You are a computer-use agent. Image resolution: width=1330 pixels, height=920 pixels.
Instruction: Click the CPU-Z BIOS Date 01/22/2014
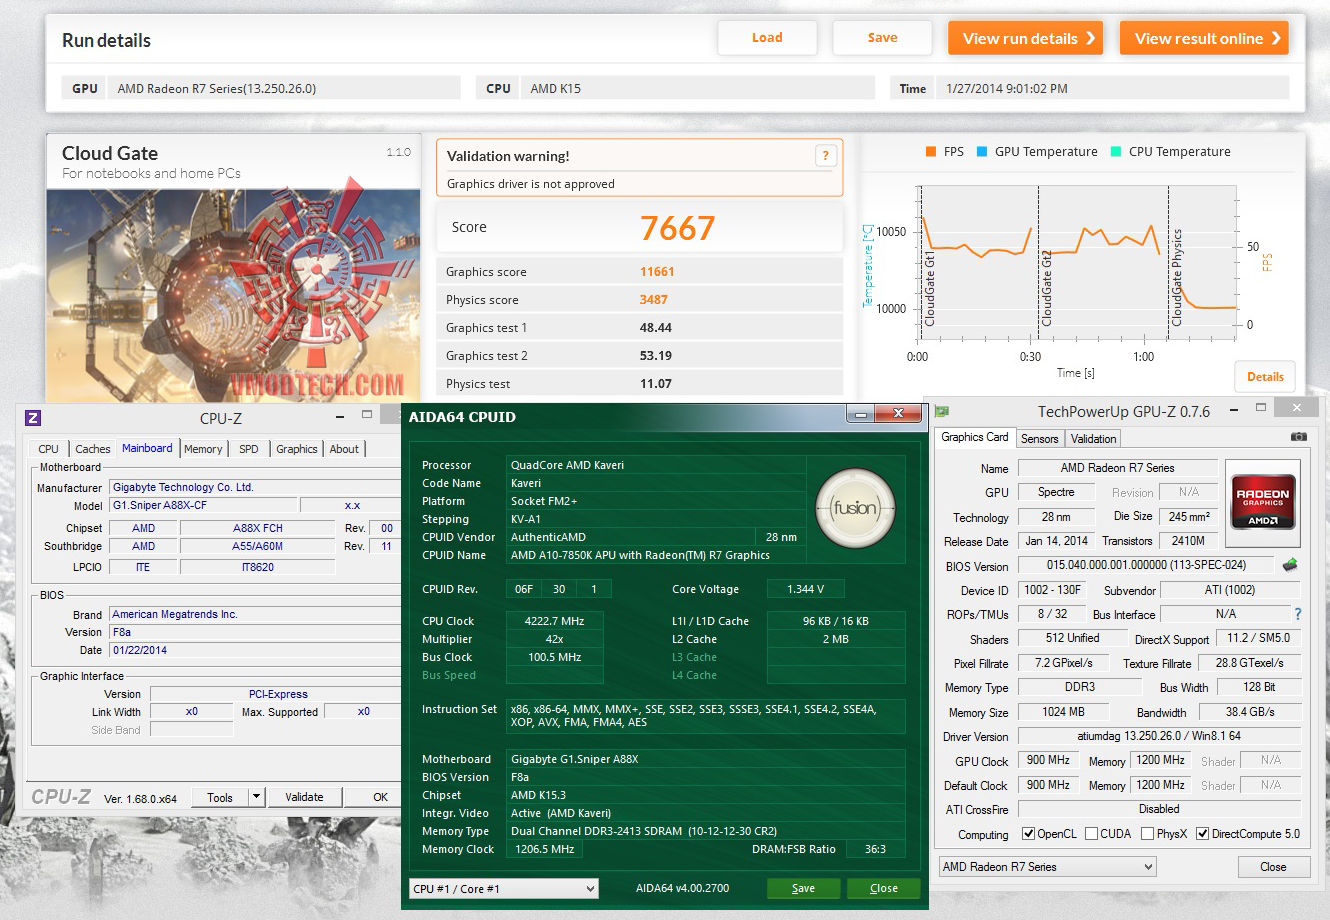(254, 650)
